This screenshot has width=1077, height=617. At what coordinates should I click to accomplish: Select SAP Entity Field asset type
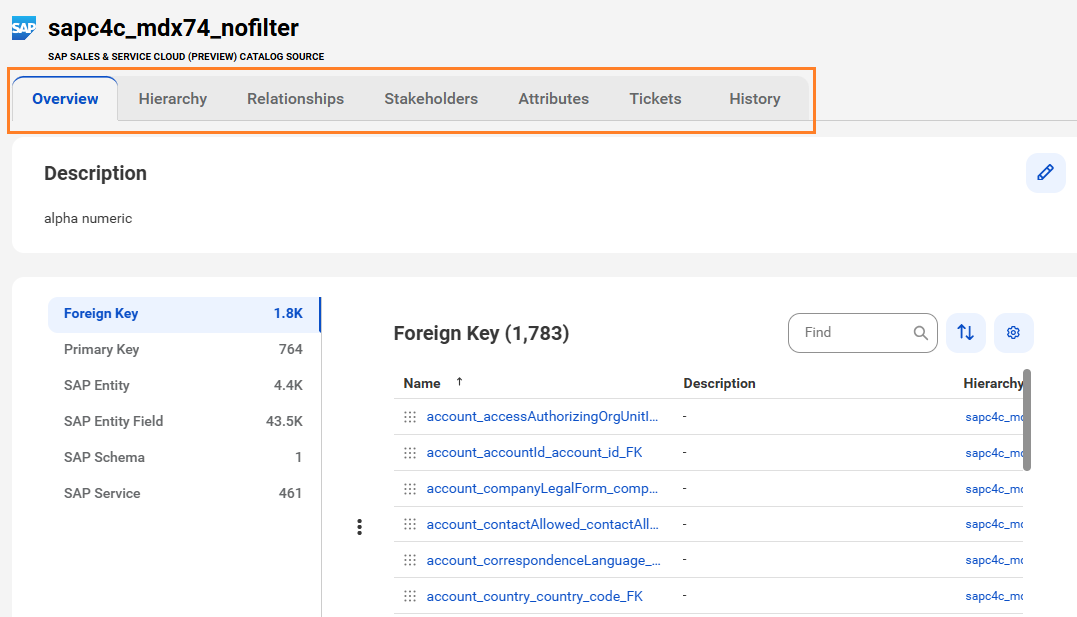click(x=184, y=421)
